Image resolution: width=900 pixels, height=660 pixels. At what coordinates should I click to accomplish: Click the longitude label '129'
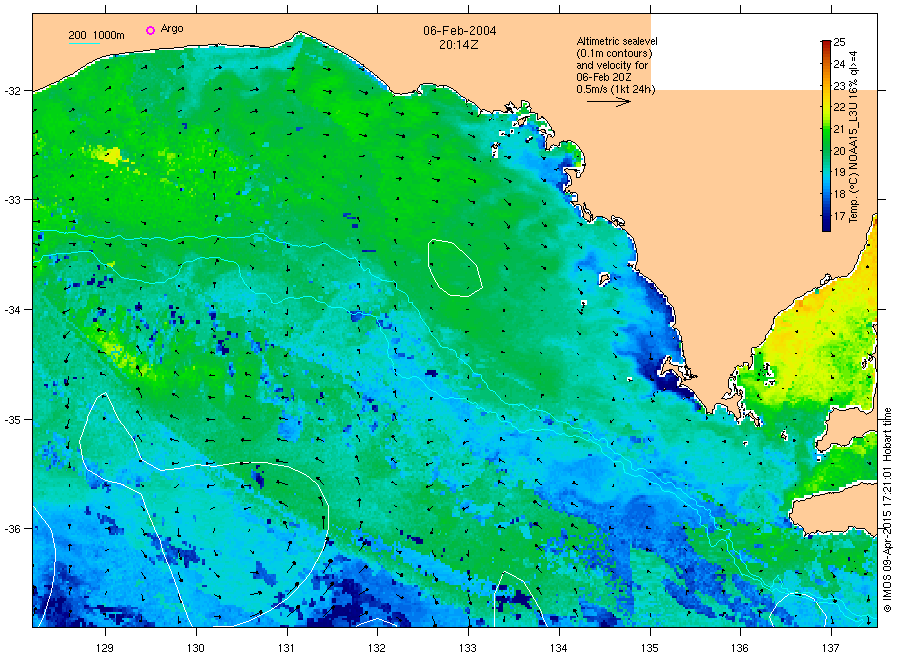[x=105, y=648]
